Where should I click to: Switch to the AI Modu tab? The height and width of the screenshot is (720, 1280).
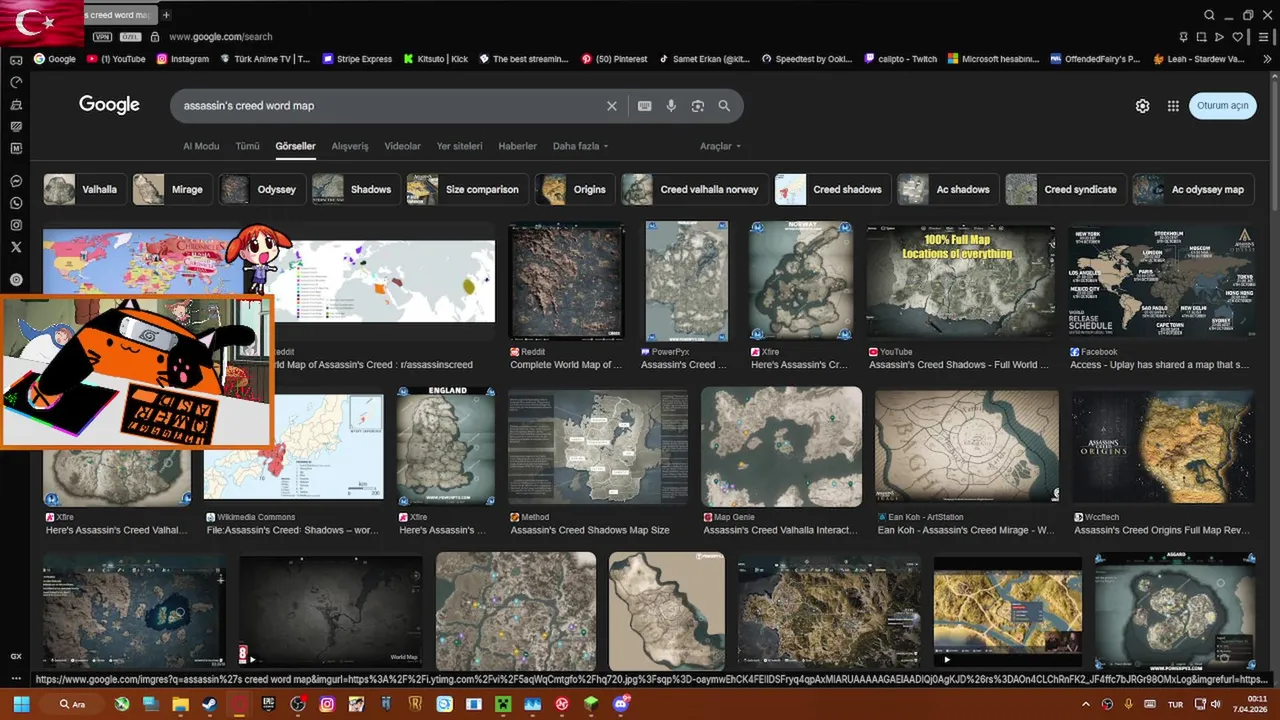pyautogui.click(x=201, y=146)
